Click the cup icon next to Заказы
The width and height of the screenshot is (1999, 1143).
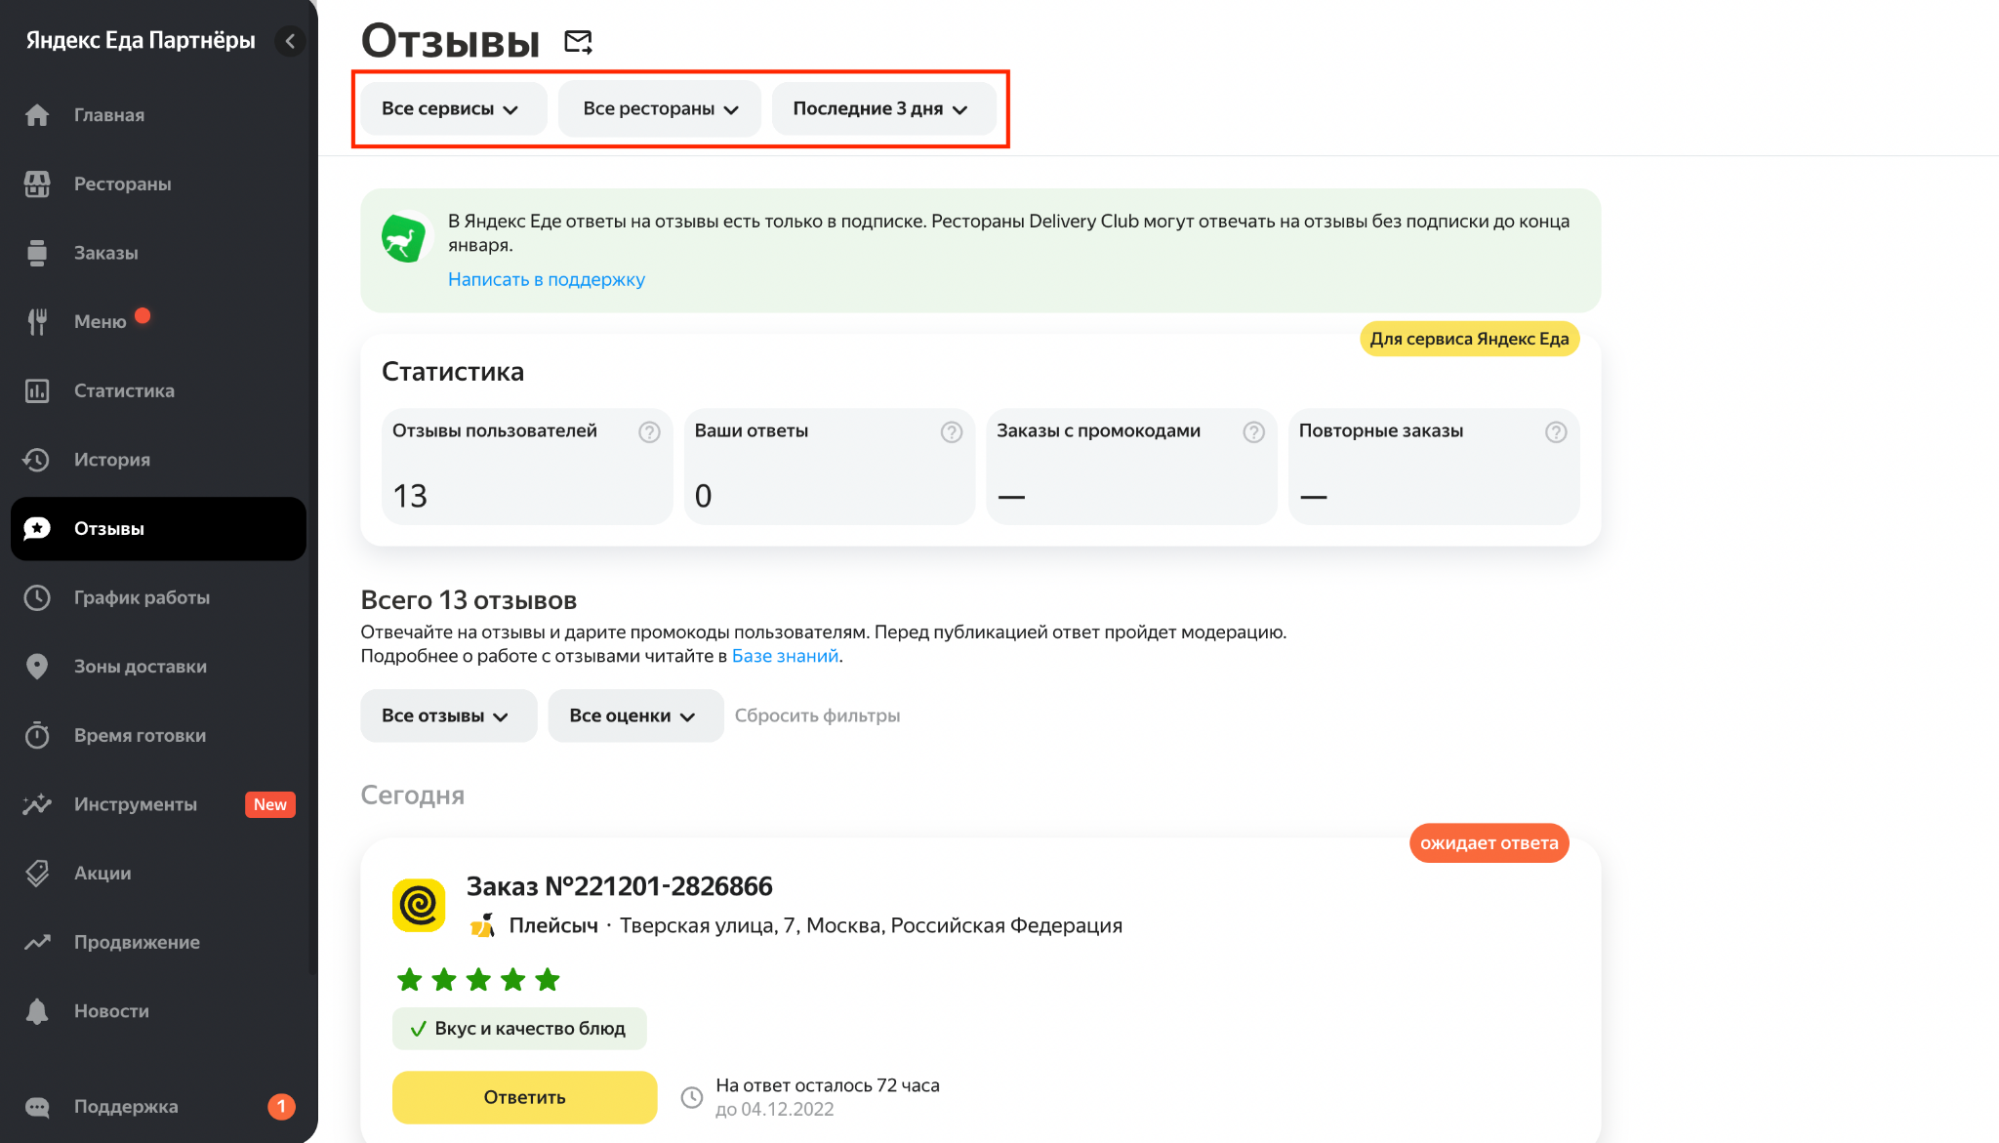pos(37,253)
